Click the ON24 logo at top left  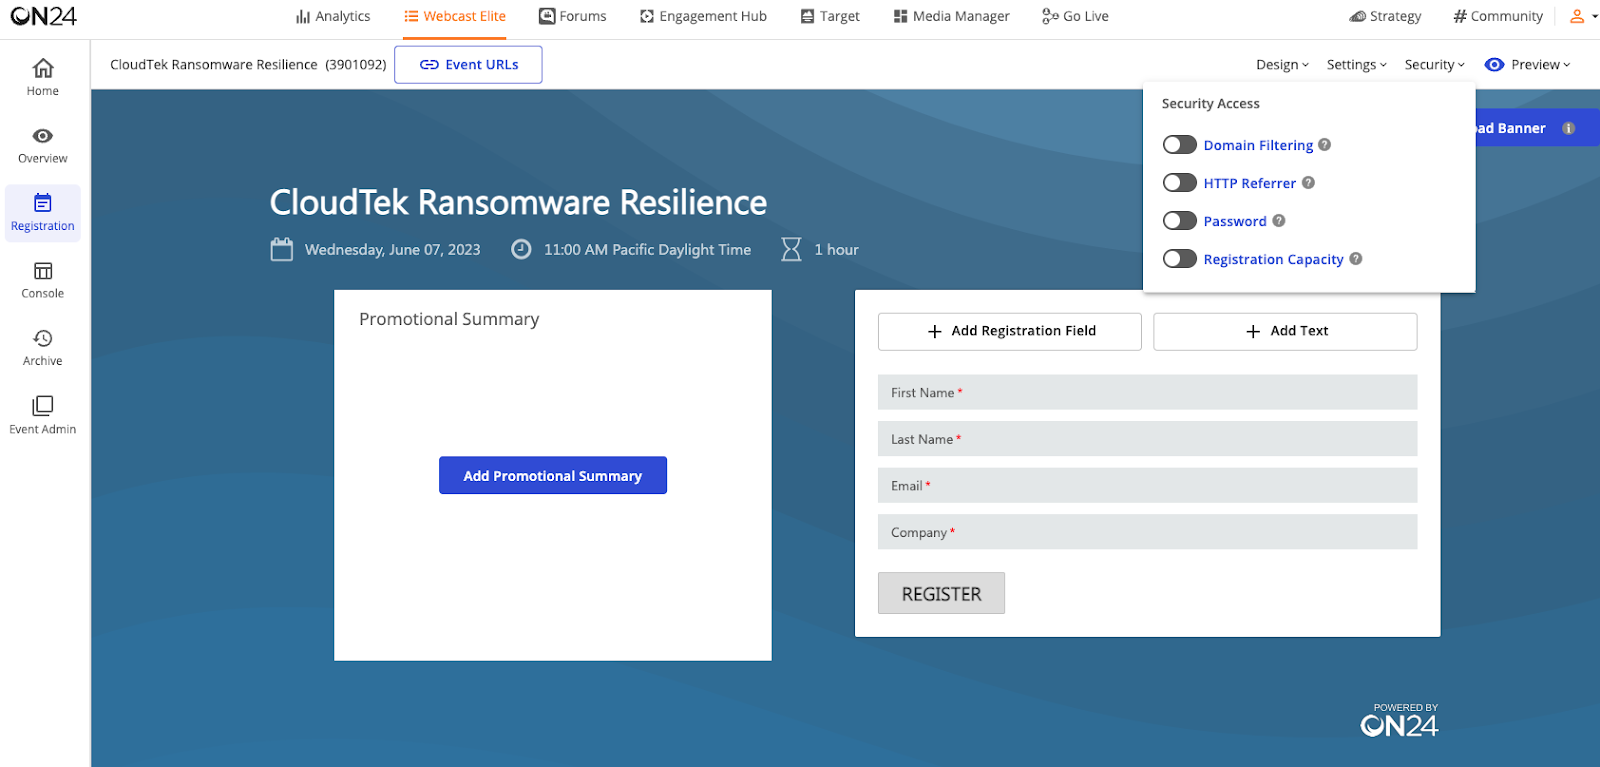click(x=44, y=16)
